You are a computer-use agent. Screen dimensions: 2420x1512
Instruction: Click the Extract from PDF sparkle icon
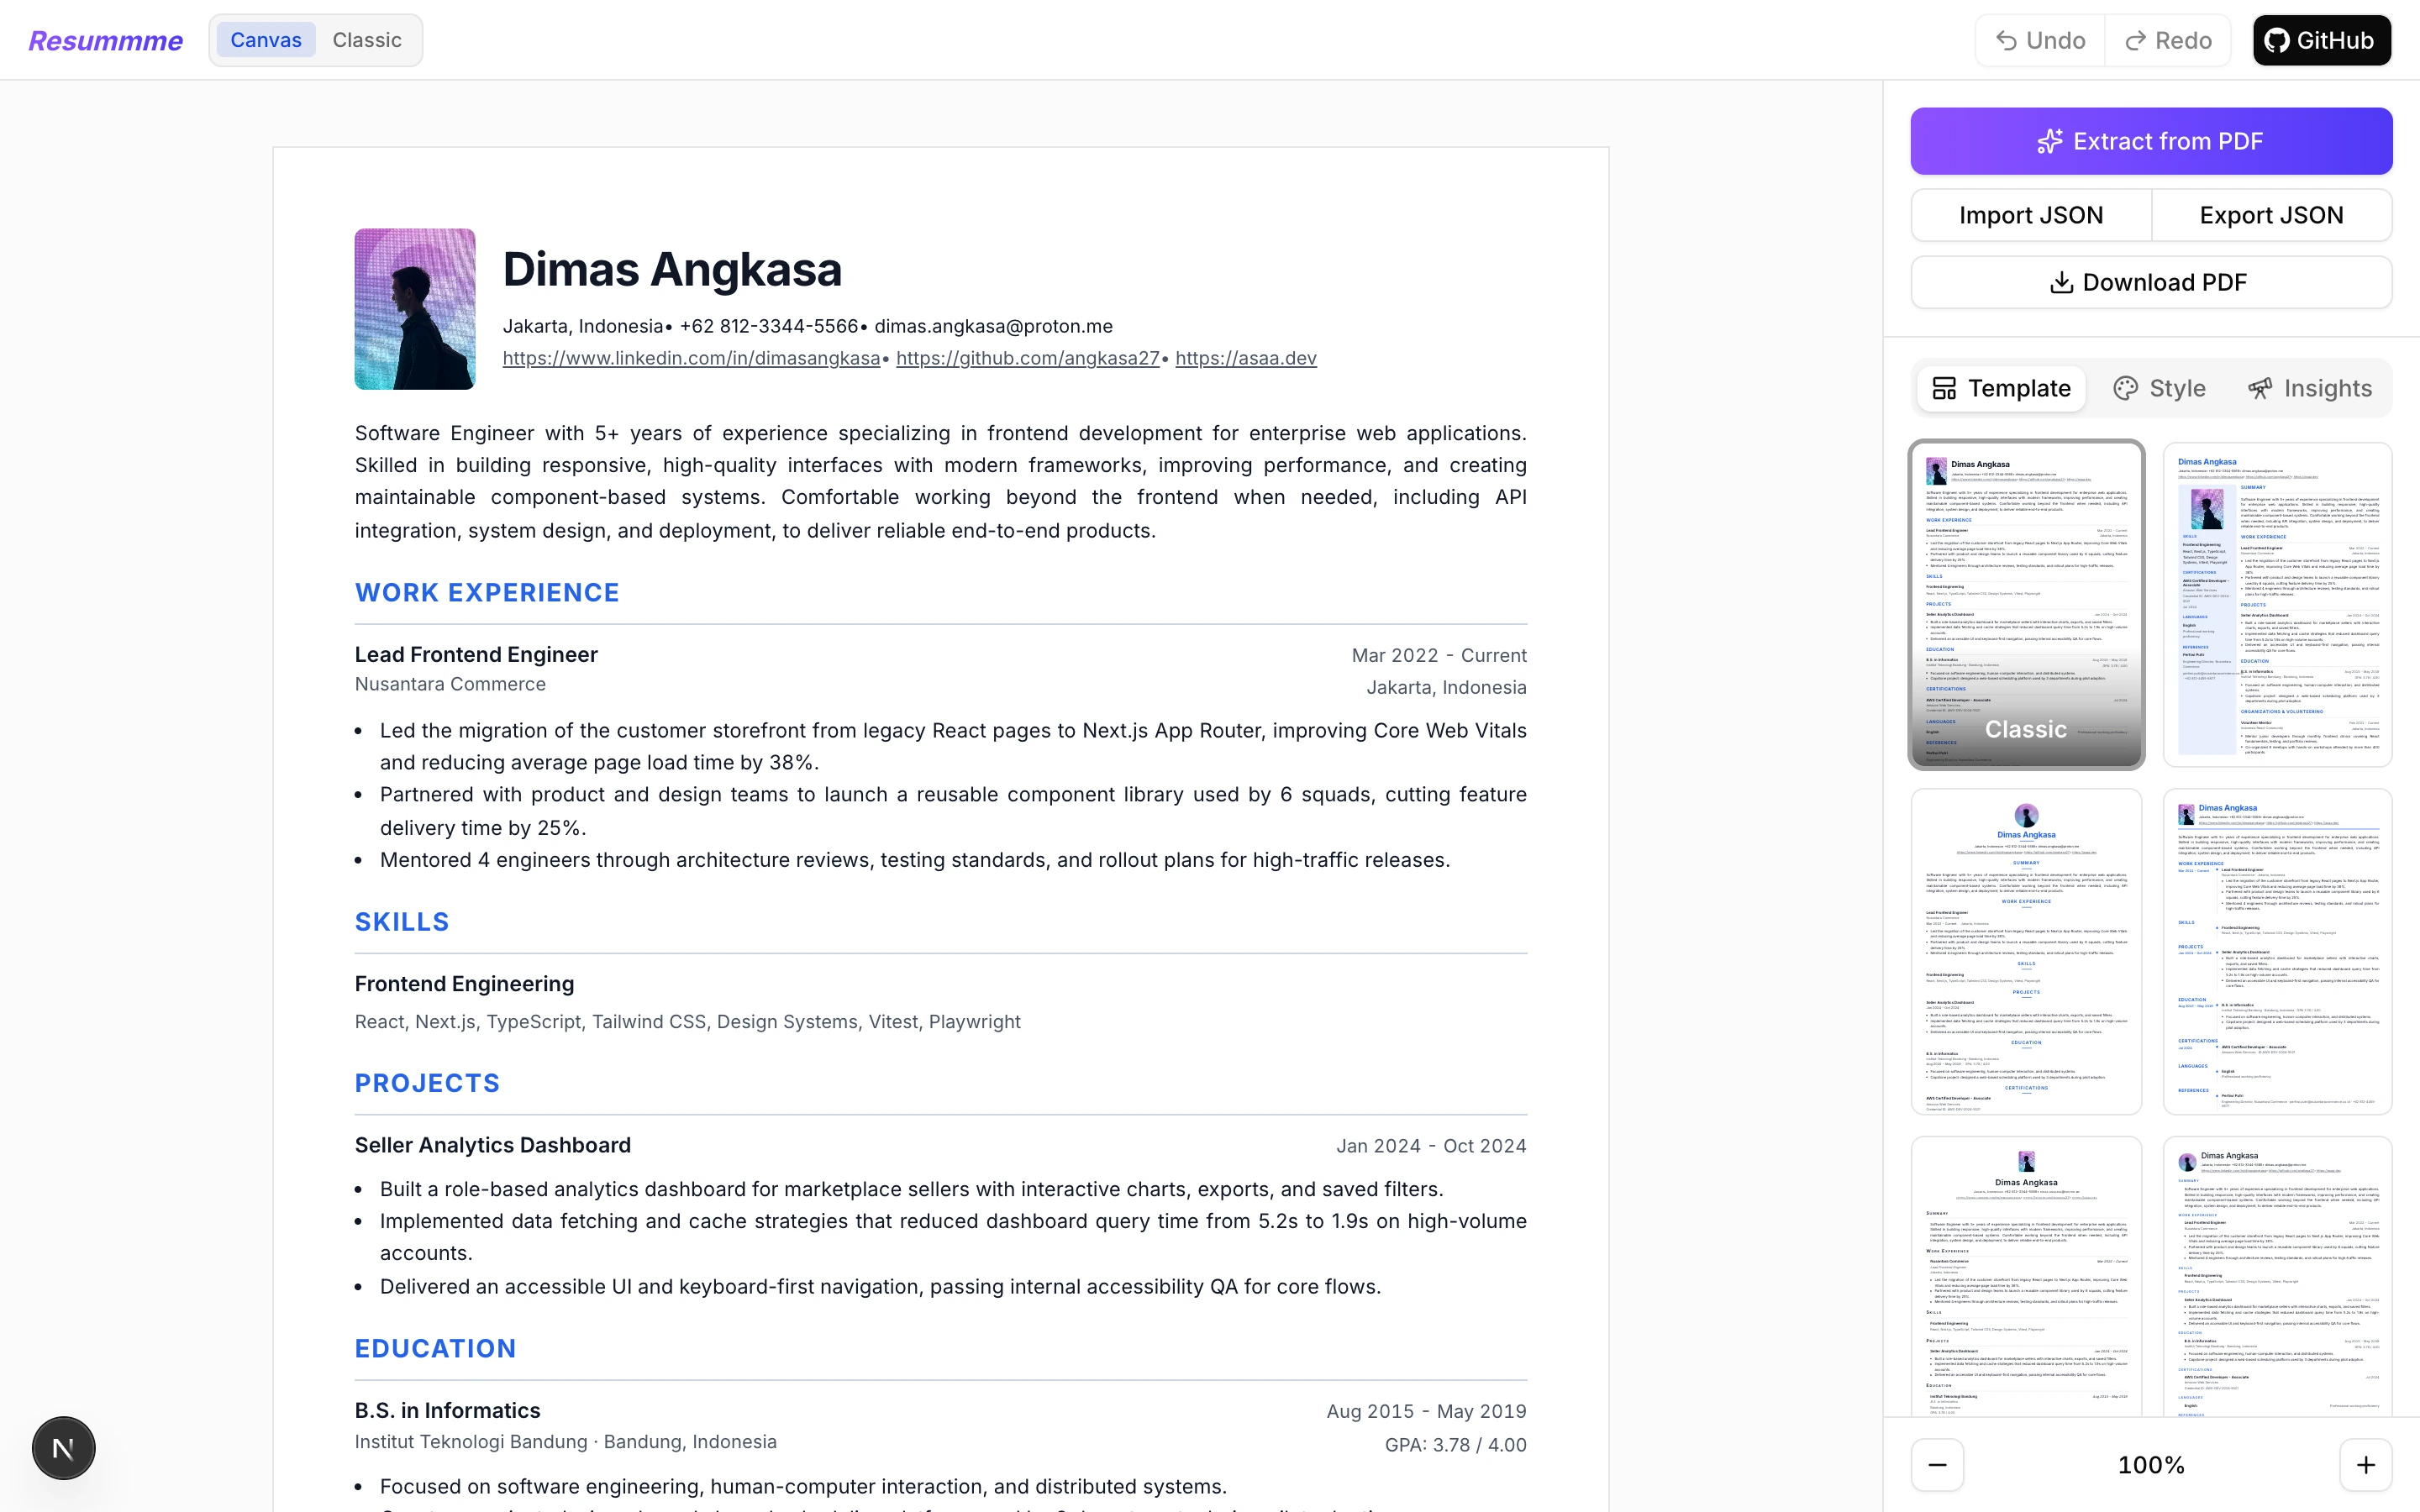point(2049,141)
